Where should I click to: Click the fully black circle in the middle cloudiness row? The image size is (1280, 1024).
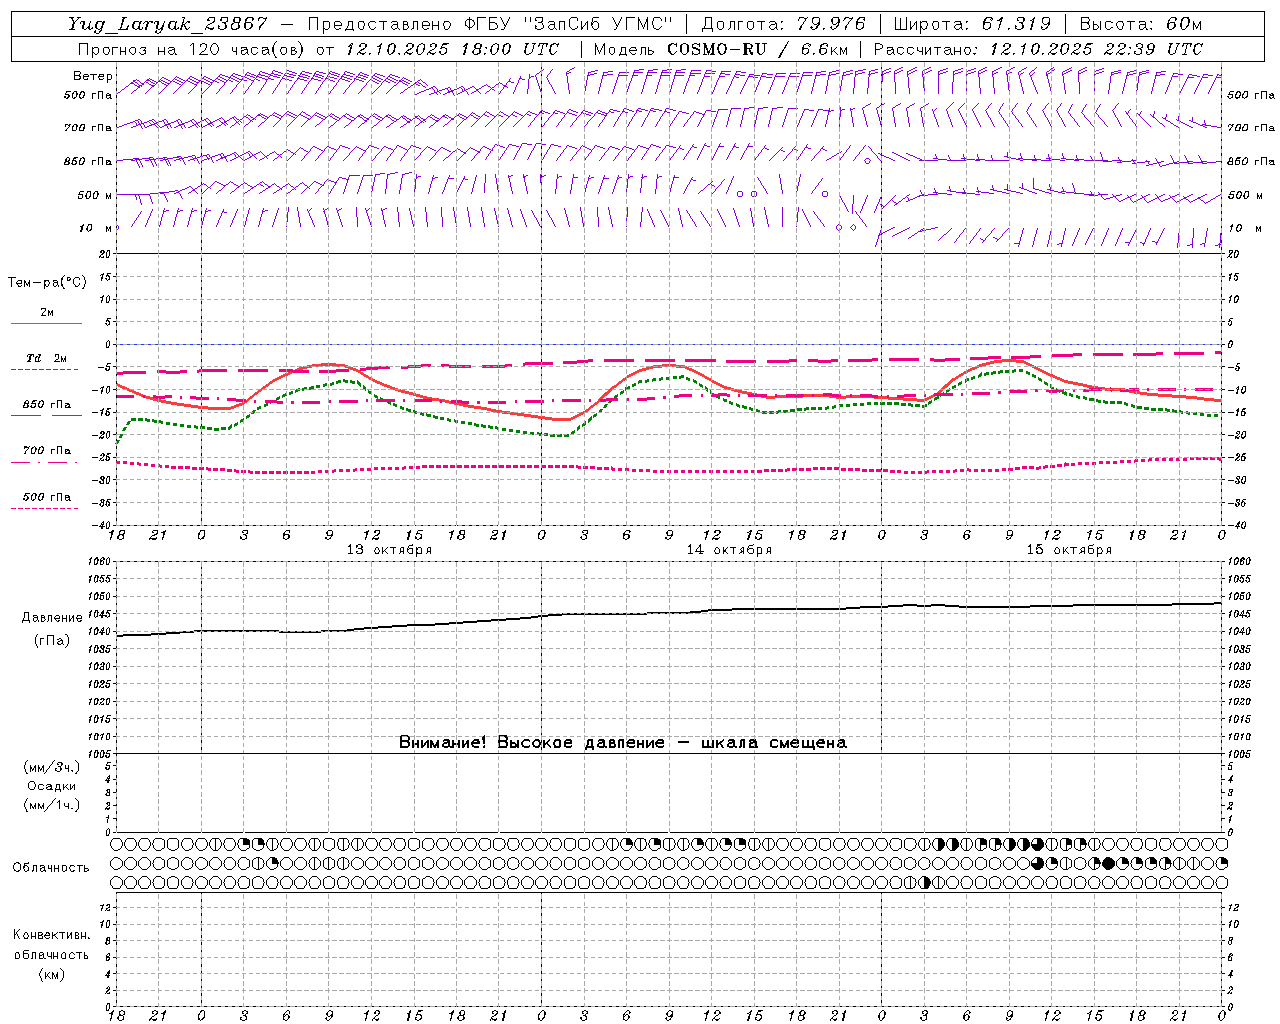click(x=1109, y=863)
